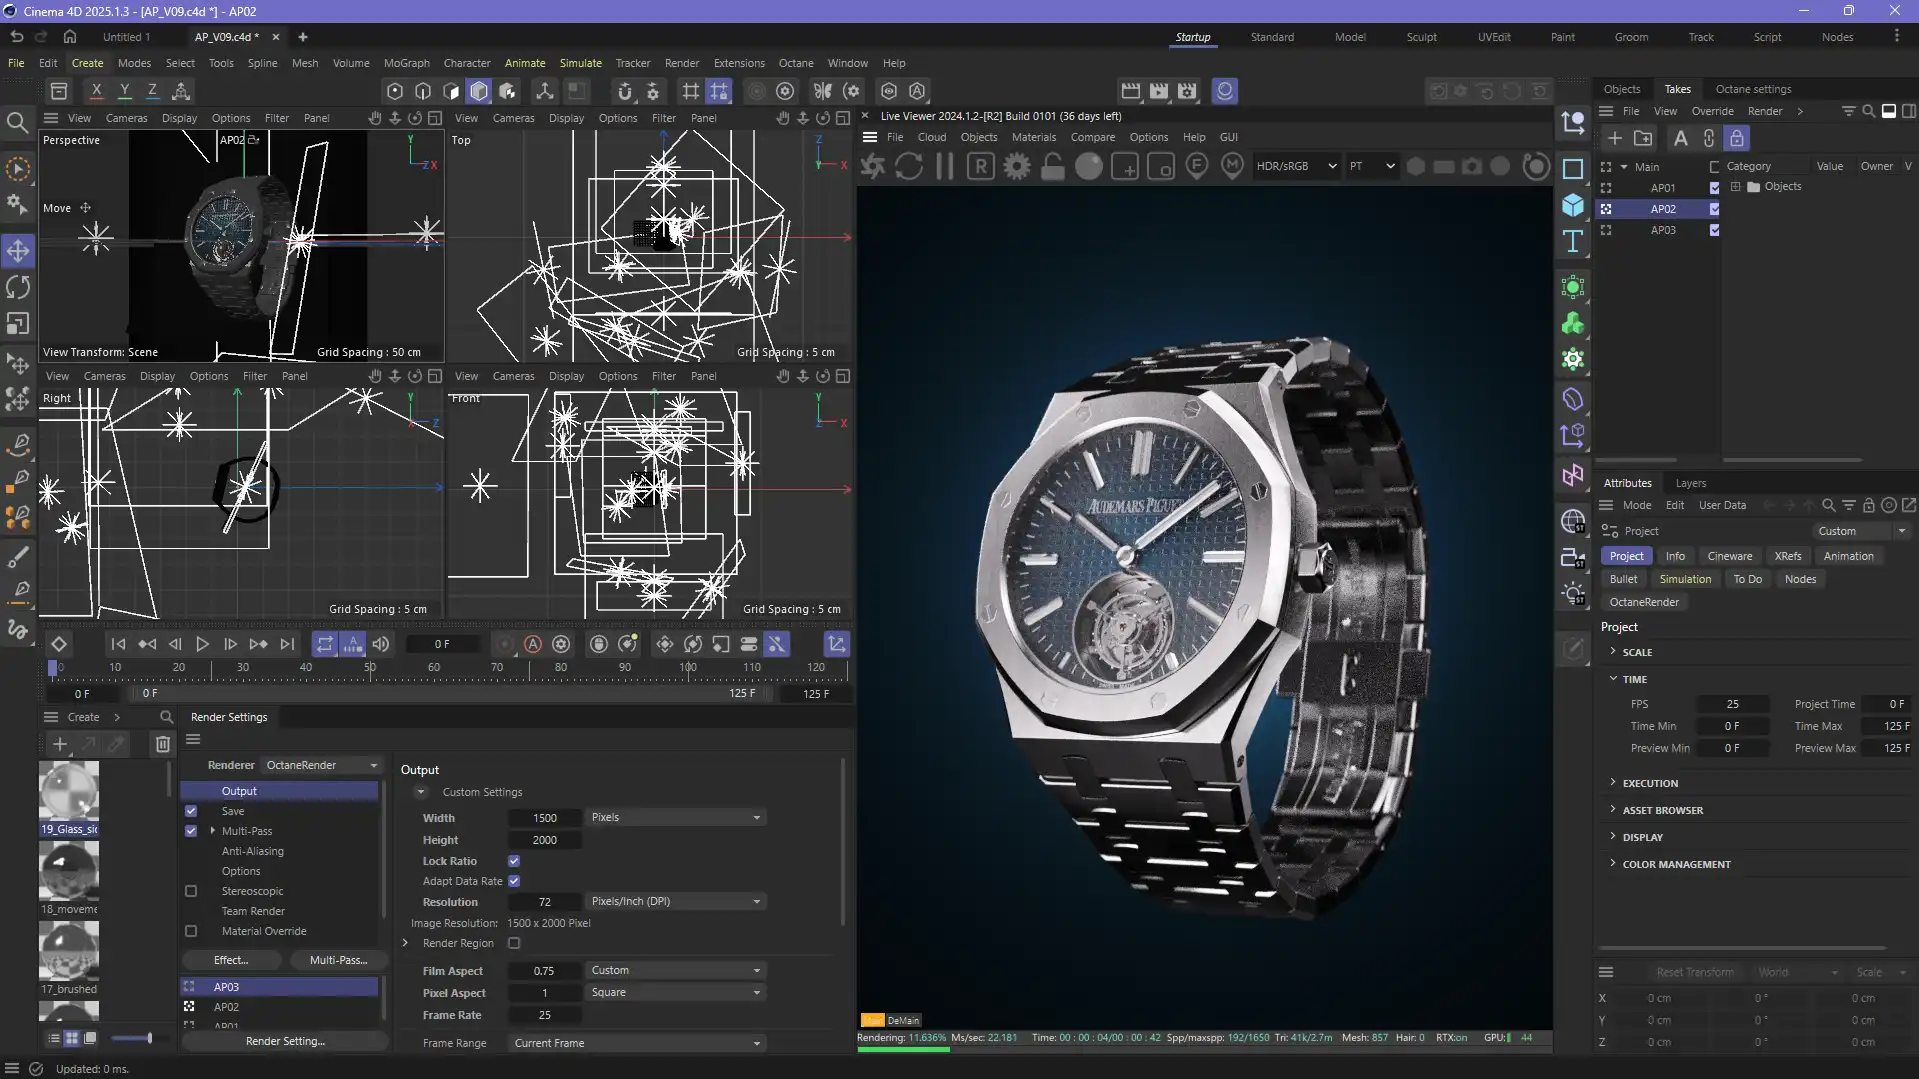Screen dimensions: 1919x1079
Task: Click the Play Forward button on timeline
Action: (x=202, y=645)
